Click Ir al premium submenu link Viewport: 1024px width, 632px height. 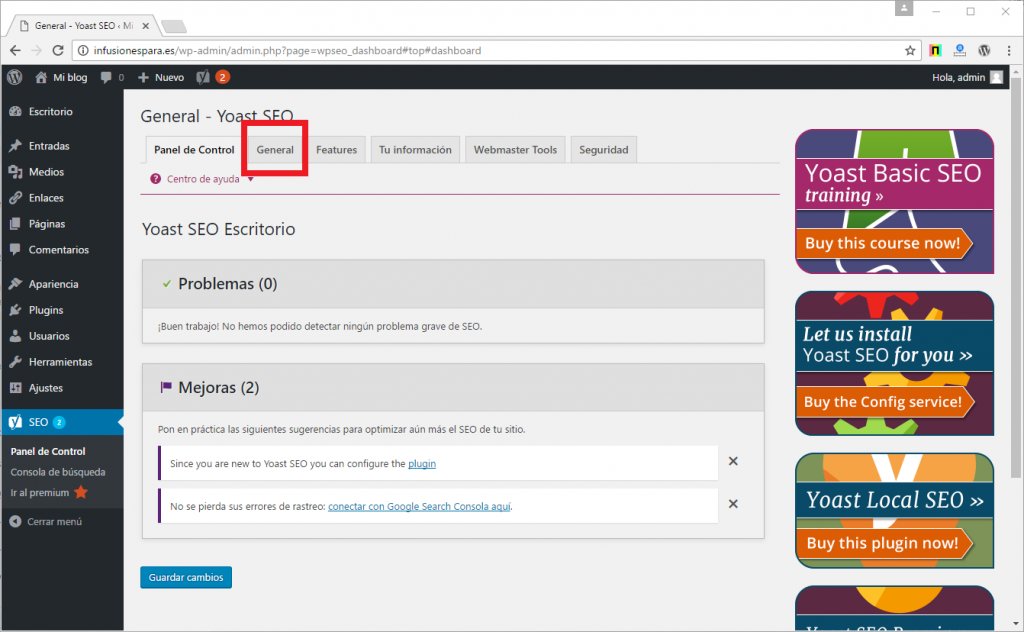tap(48, 492)
